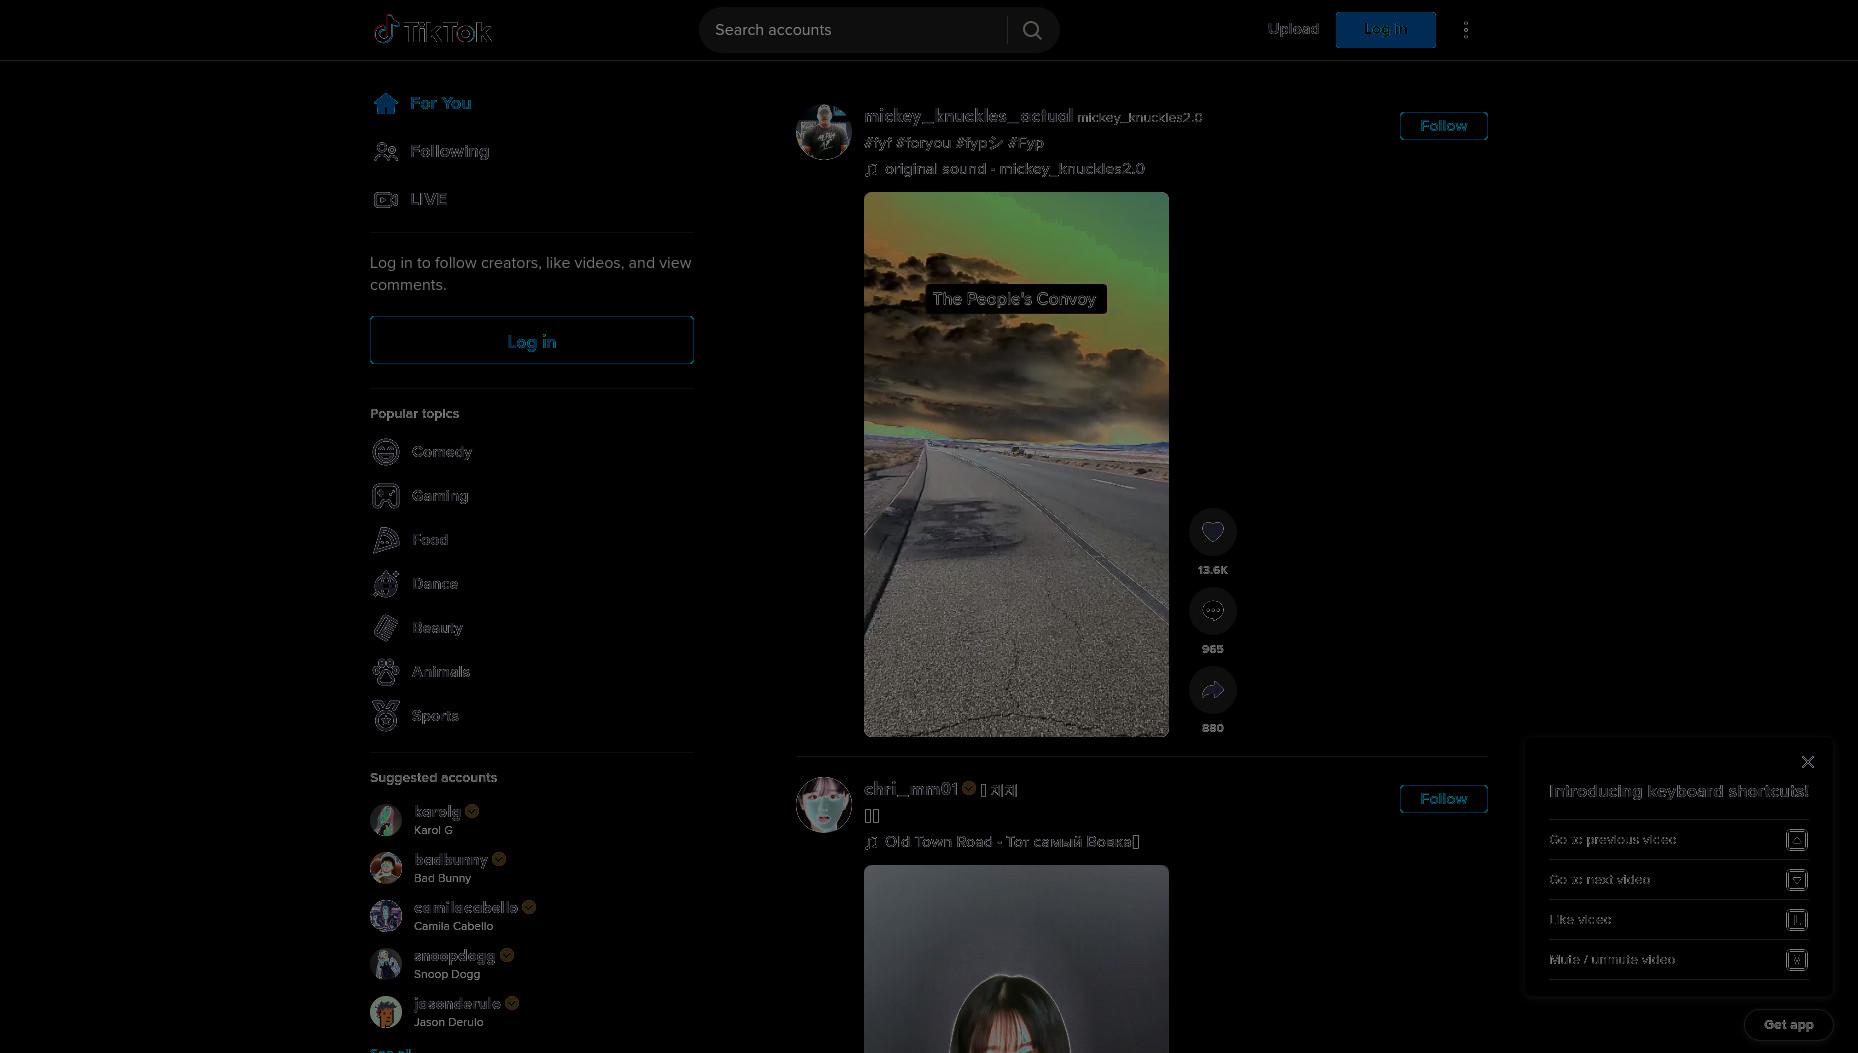The width and height of the screenshot is (1858, 1053).
Task: Open the Animals topic
Action: (421, 672)
